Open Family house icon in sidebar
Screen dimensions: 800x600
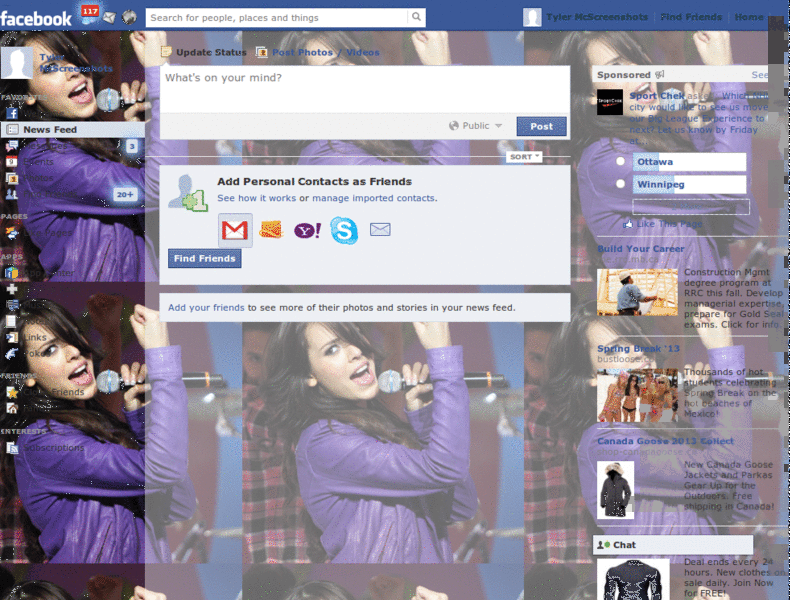pos(12,408)
